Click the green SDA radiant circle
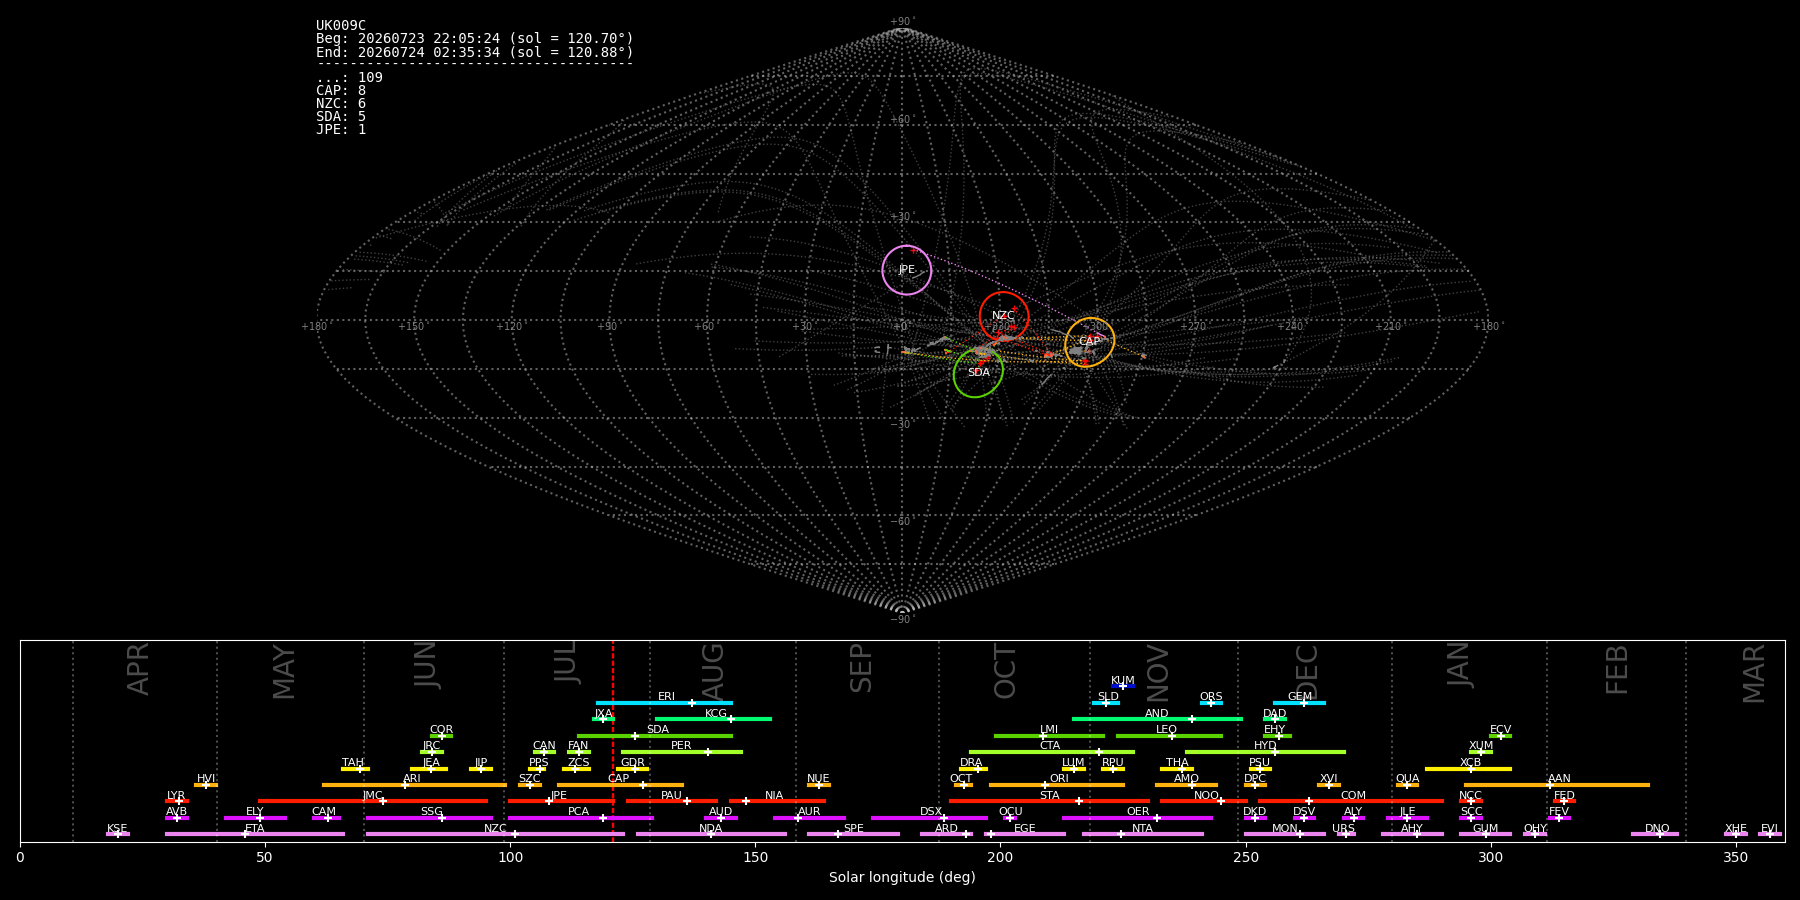Image resolution: width=1800 pixels, height=900 pixels. click(x=978, y=373)
